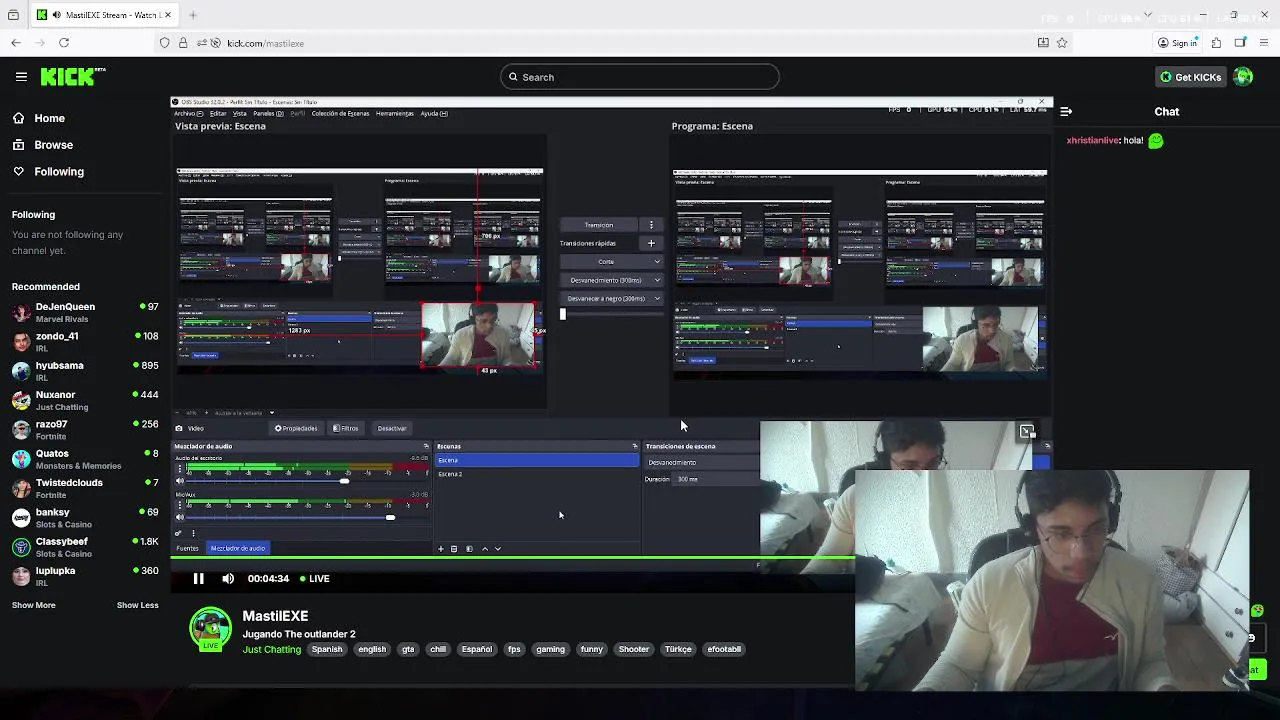
Task: Click the Get KICKs button
Action: click(x=1190, y=77)
